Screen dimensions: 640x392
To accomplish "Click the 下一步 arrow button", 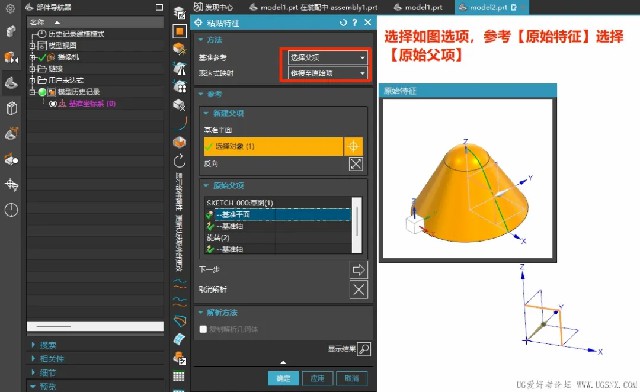I will pyautogui.click(x=358, y=270).
